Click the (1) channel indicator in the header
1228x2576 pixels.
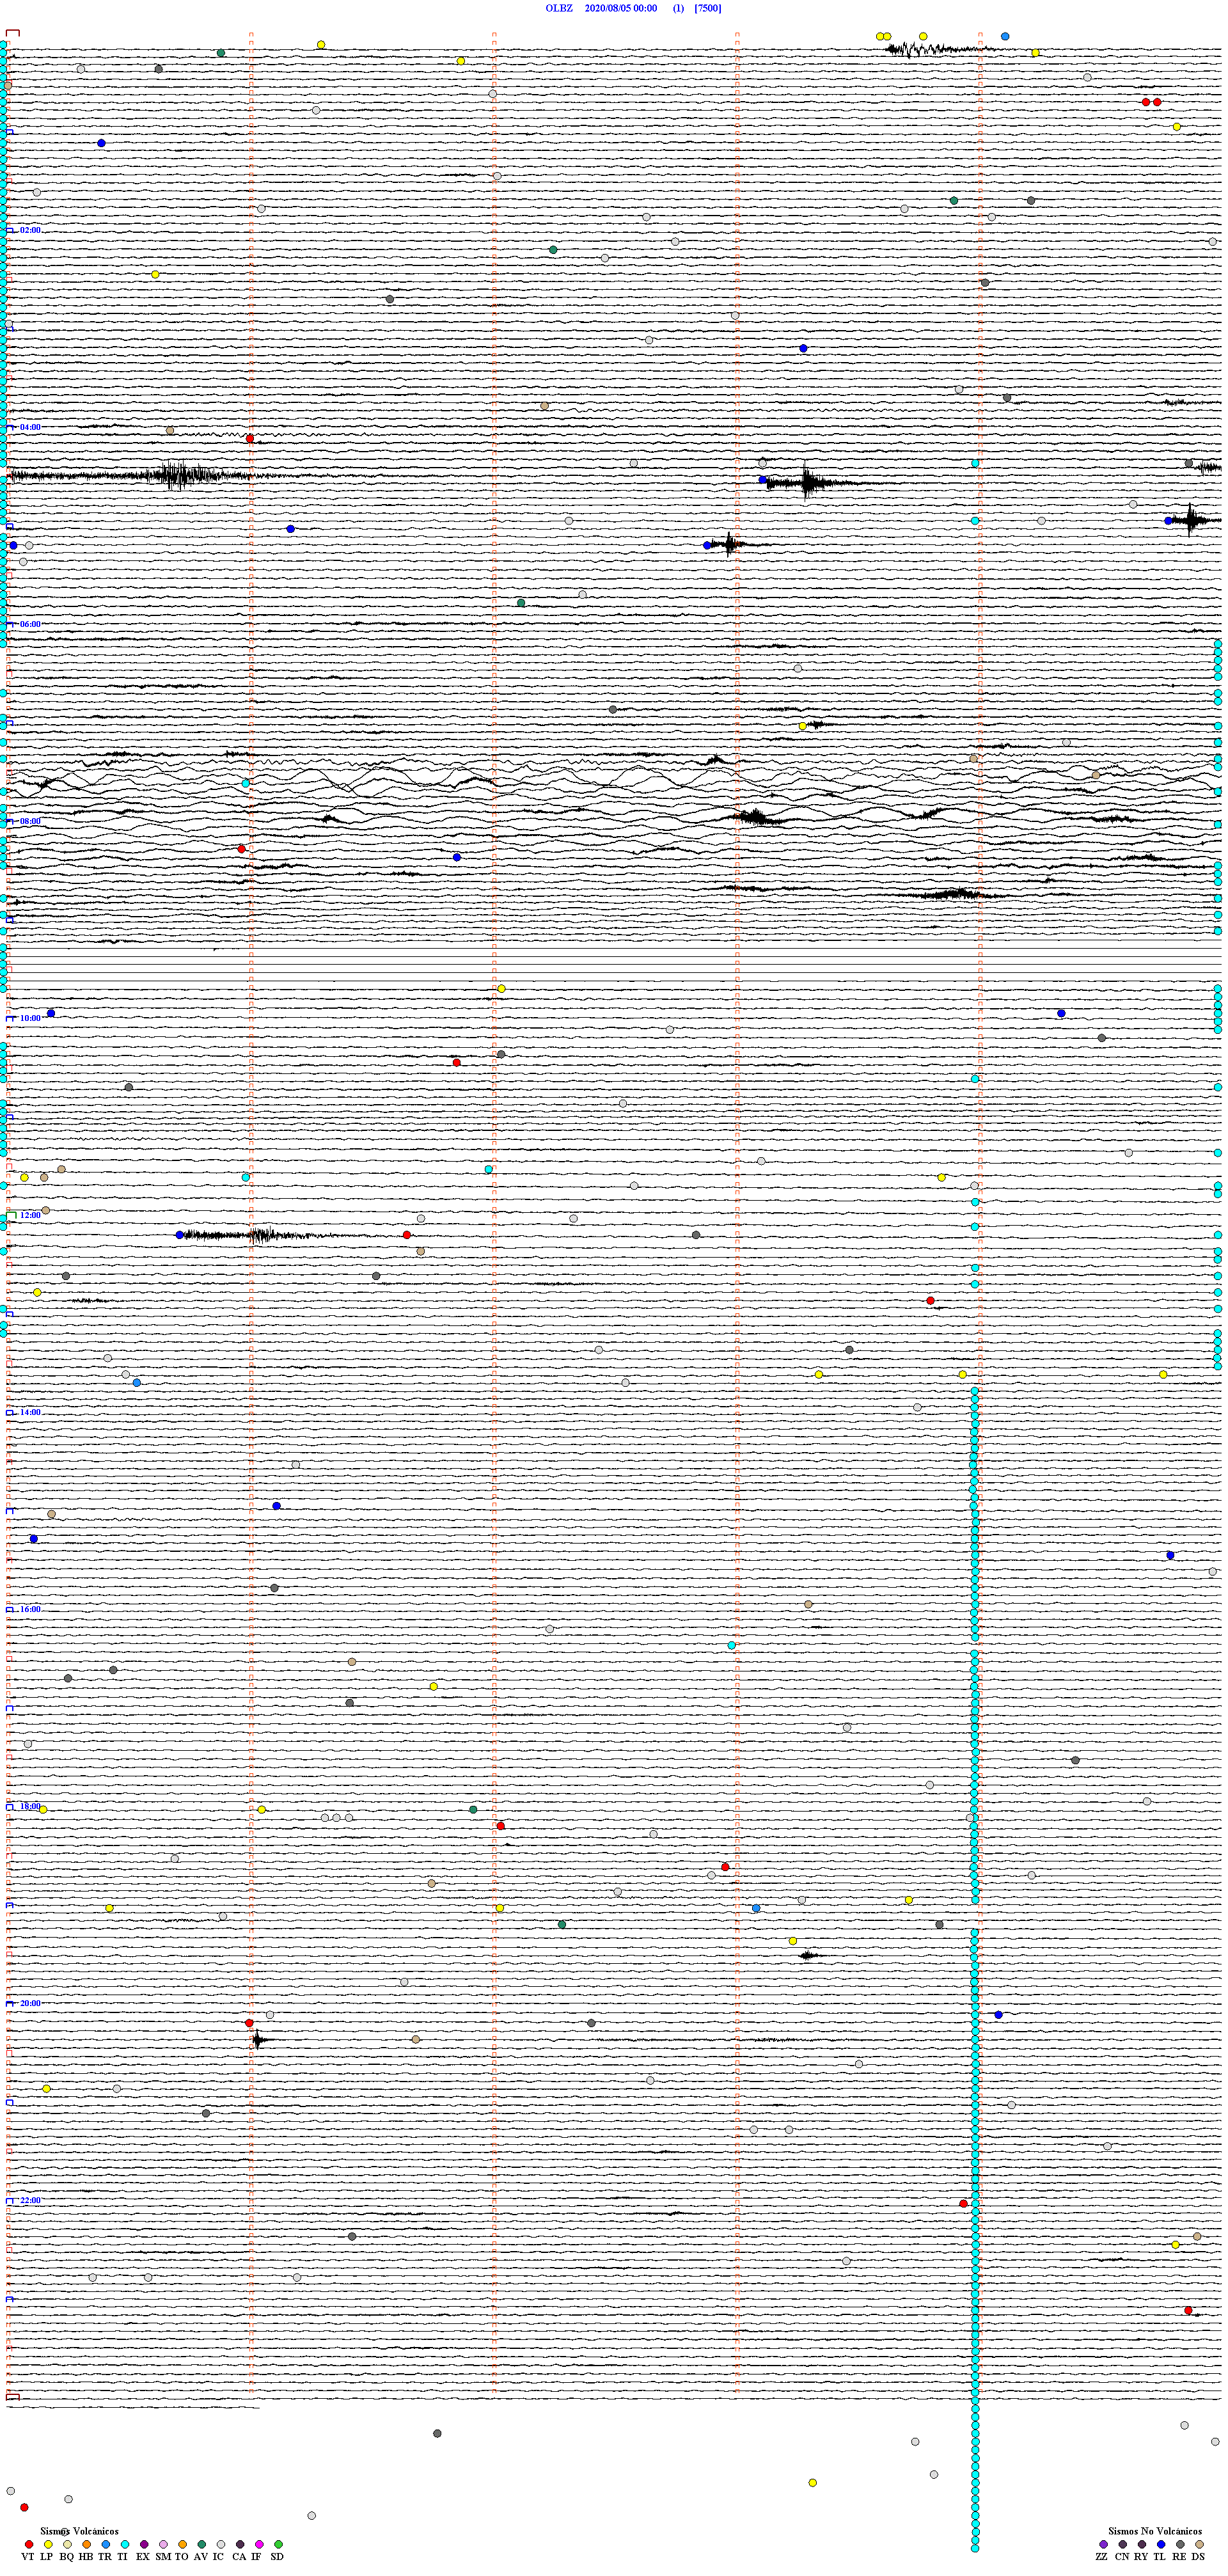pyautogui.click(x=679, y=8)
